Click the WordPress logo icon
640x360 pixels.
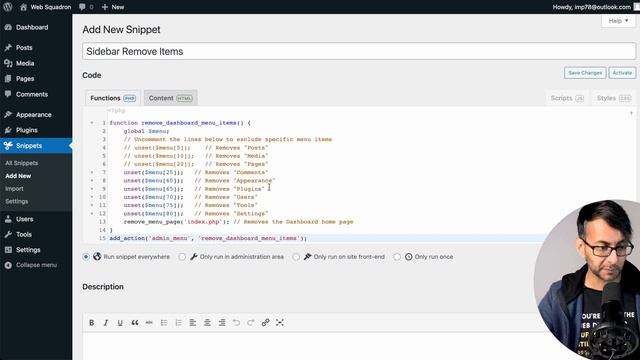7,7
